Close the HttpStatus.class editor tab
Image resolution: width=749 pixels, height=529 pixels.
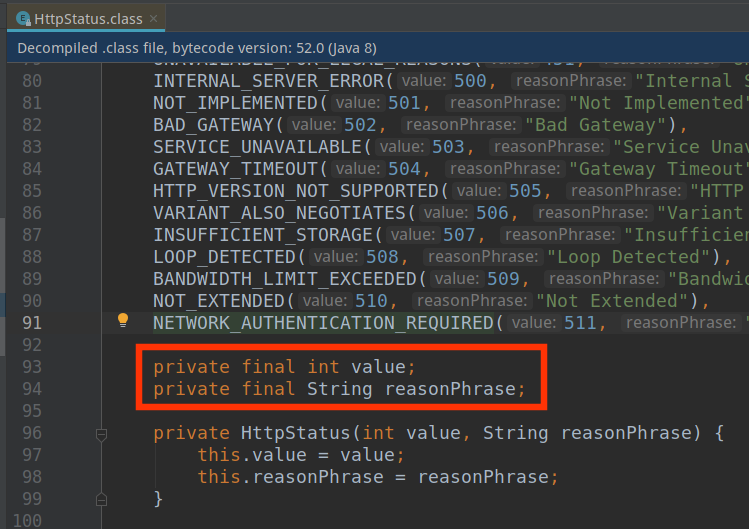(x=153, y=19)
